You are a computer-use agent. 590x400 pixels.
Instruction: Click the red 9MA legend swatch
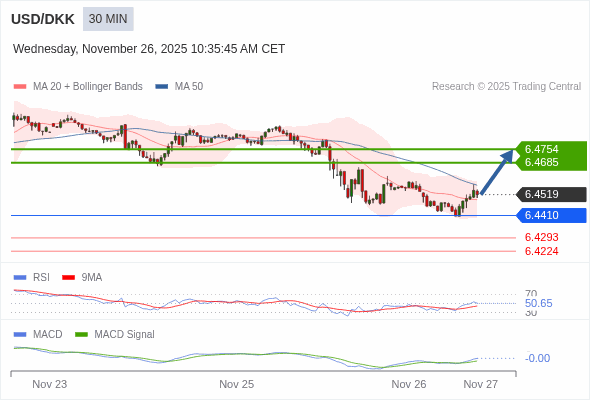(x=68, y=278)
